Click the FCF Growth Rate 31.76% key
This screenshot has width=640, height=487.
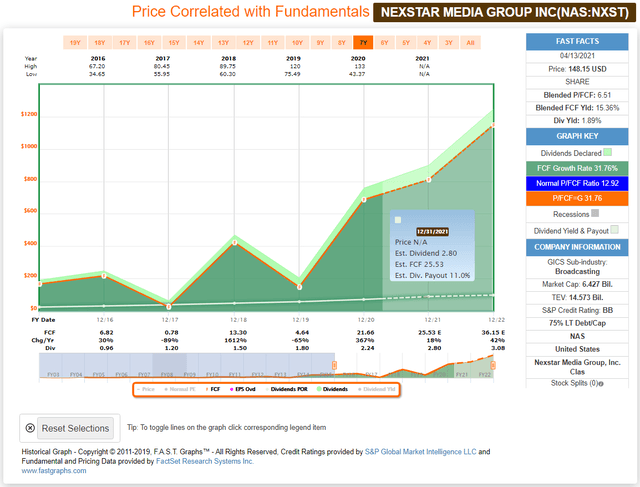[577, 168]
